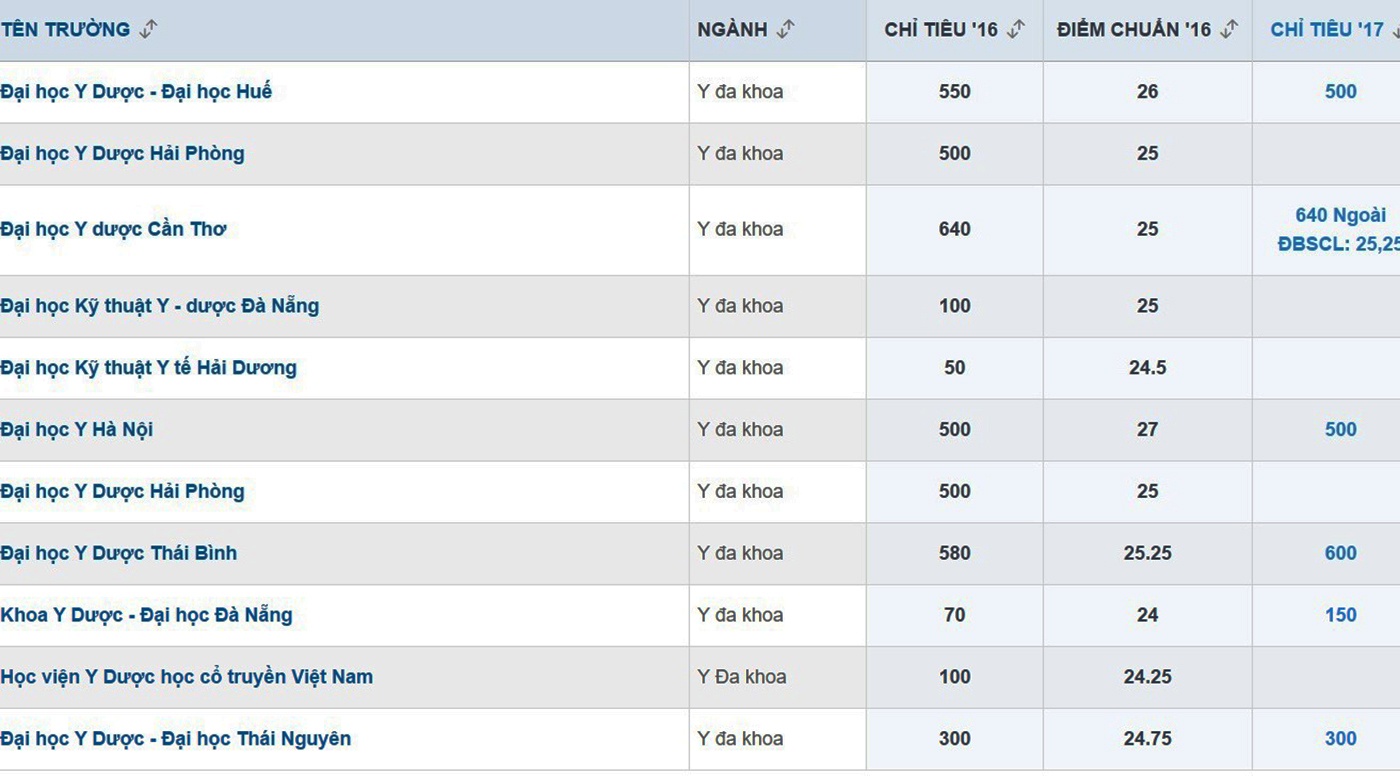Open Đại học Y Dược - Đại học Huế link

(x=136, y=92)
